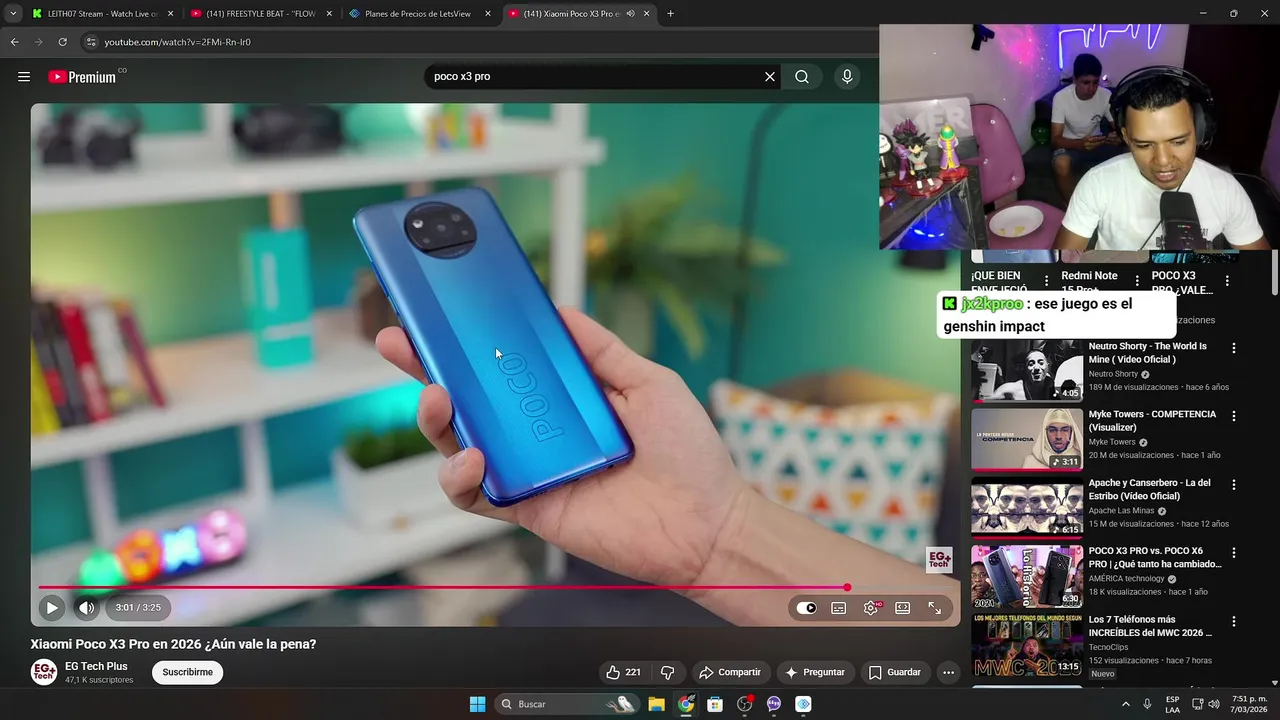View site information icon in address bar
1280x720 pixels.
tap(91, 42)
